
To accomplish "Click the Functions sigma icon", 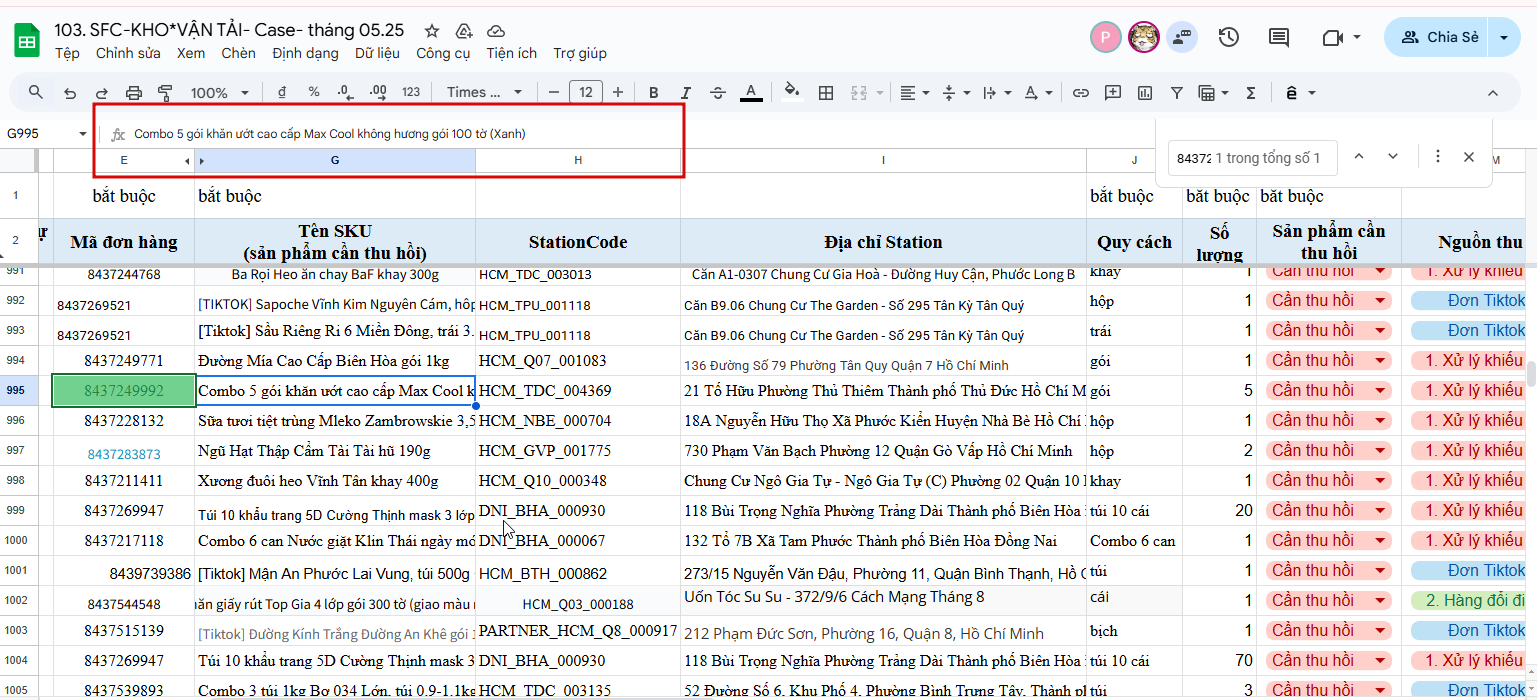I will pos(1250,93).
